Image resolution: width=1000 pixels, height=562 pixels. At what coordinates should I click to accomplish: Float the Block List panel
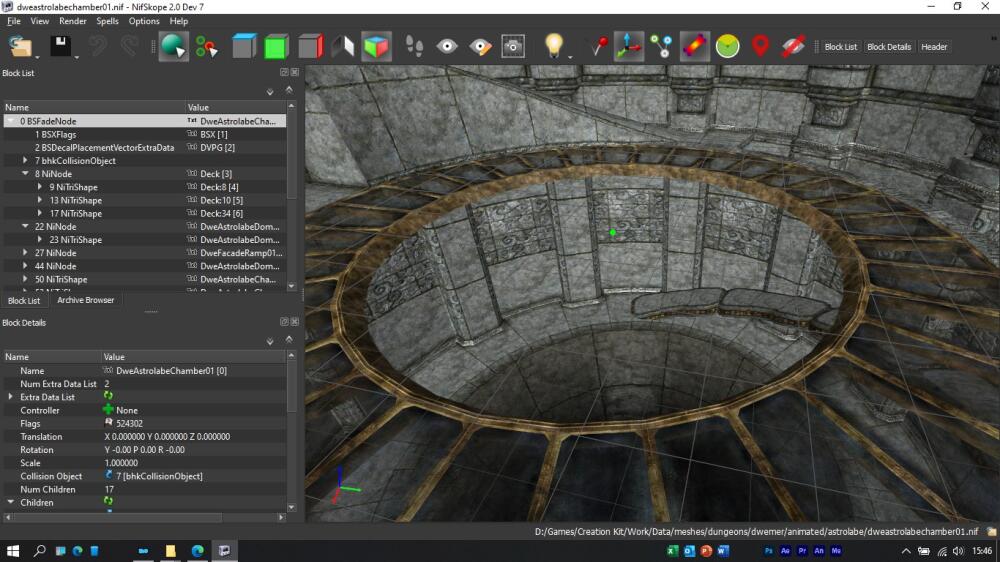click(x=284, y=73)
